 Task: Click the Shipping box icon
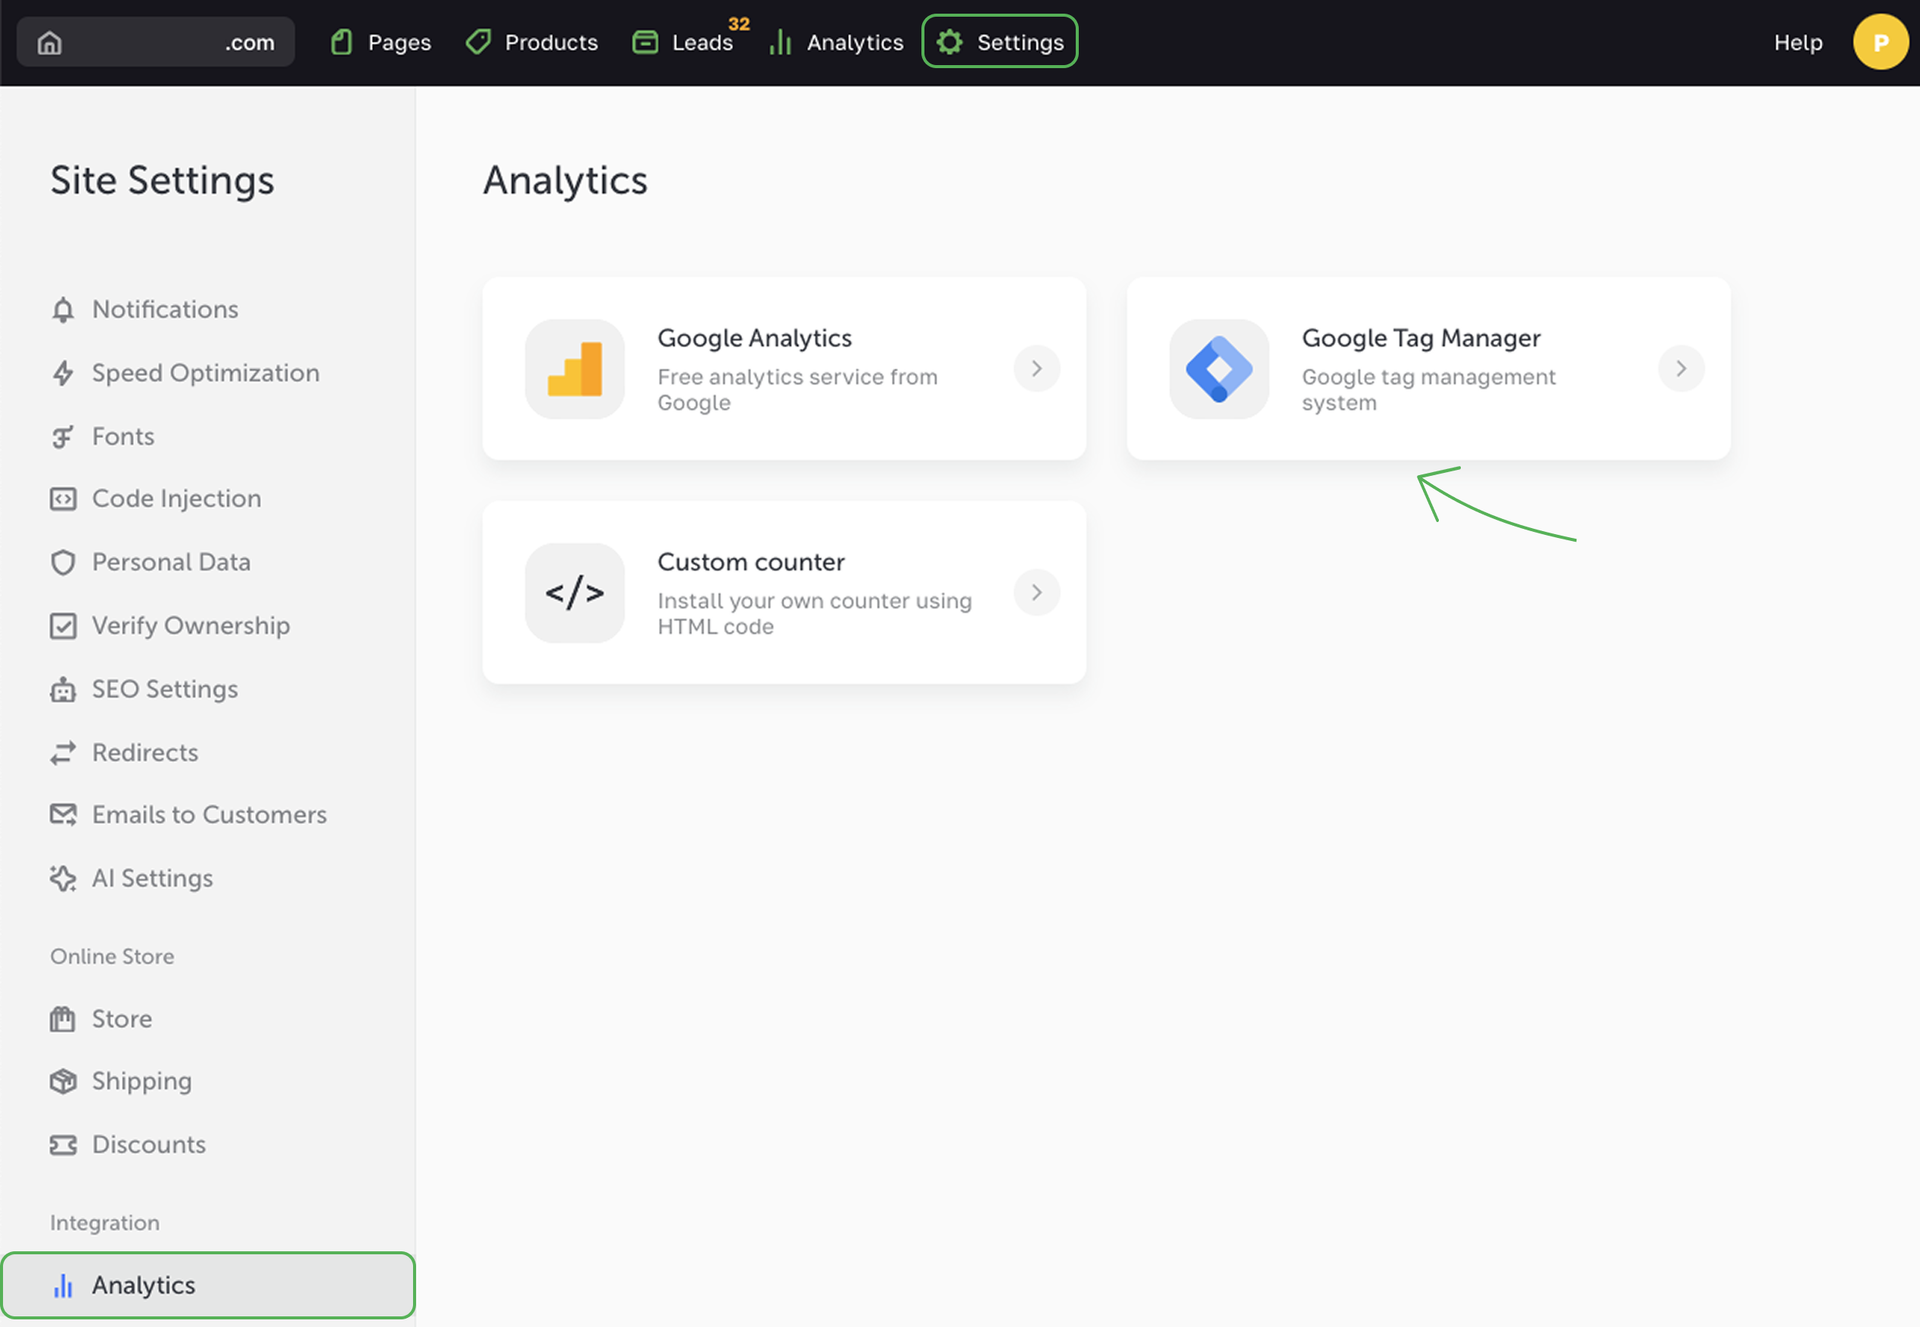point(63,1081)
